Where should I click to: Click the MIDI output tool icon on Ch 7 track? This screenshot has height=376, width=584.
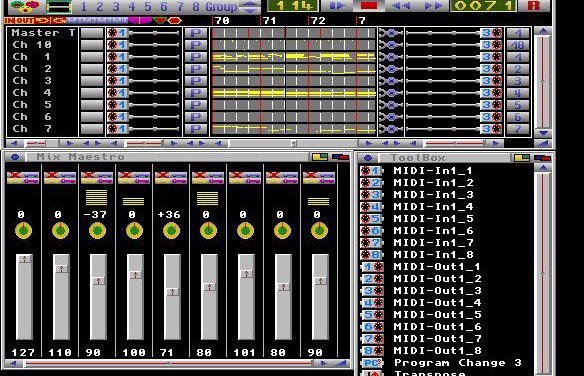pos(492,129)
